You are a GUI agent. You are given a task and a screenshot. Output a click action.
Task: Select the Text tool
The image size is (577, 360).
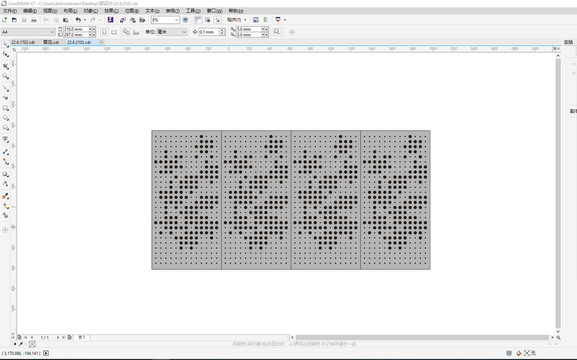[x=6, y=139]
